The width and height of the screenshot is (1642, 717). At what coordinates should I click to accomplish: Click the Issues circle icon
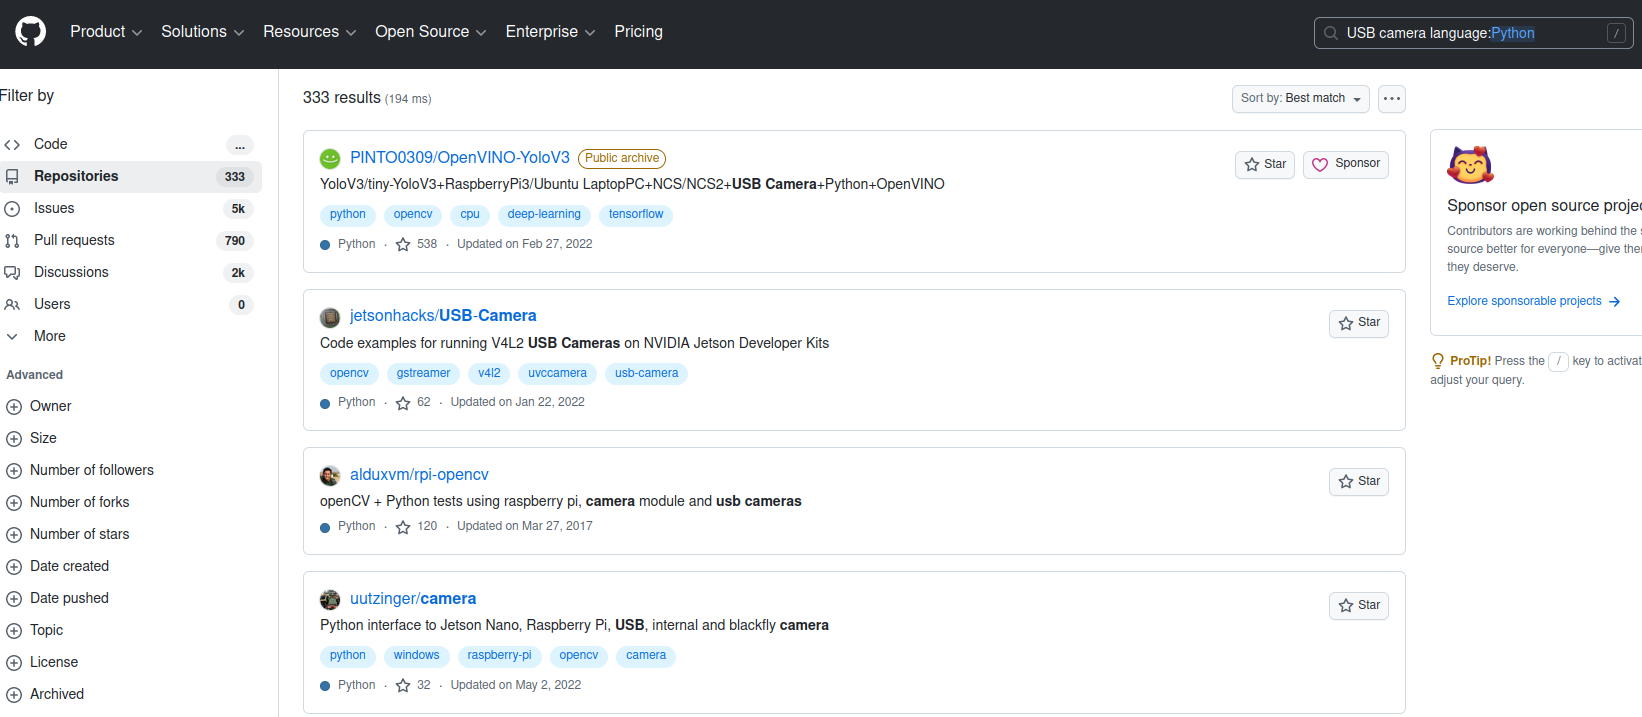tap(12, 209)
